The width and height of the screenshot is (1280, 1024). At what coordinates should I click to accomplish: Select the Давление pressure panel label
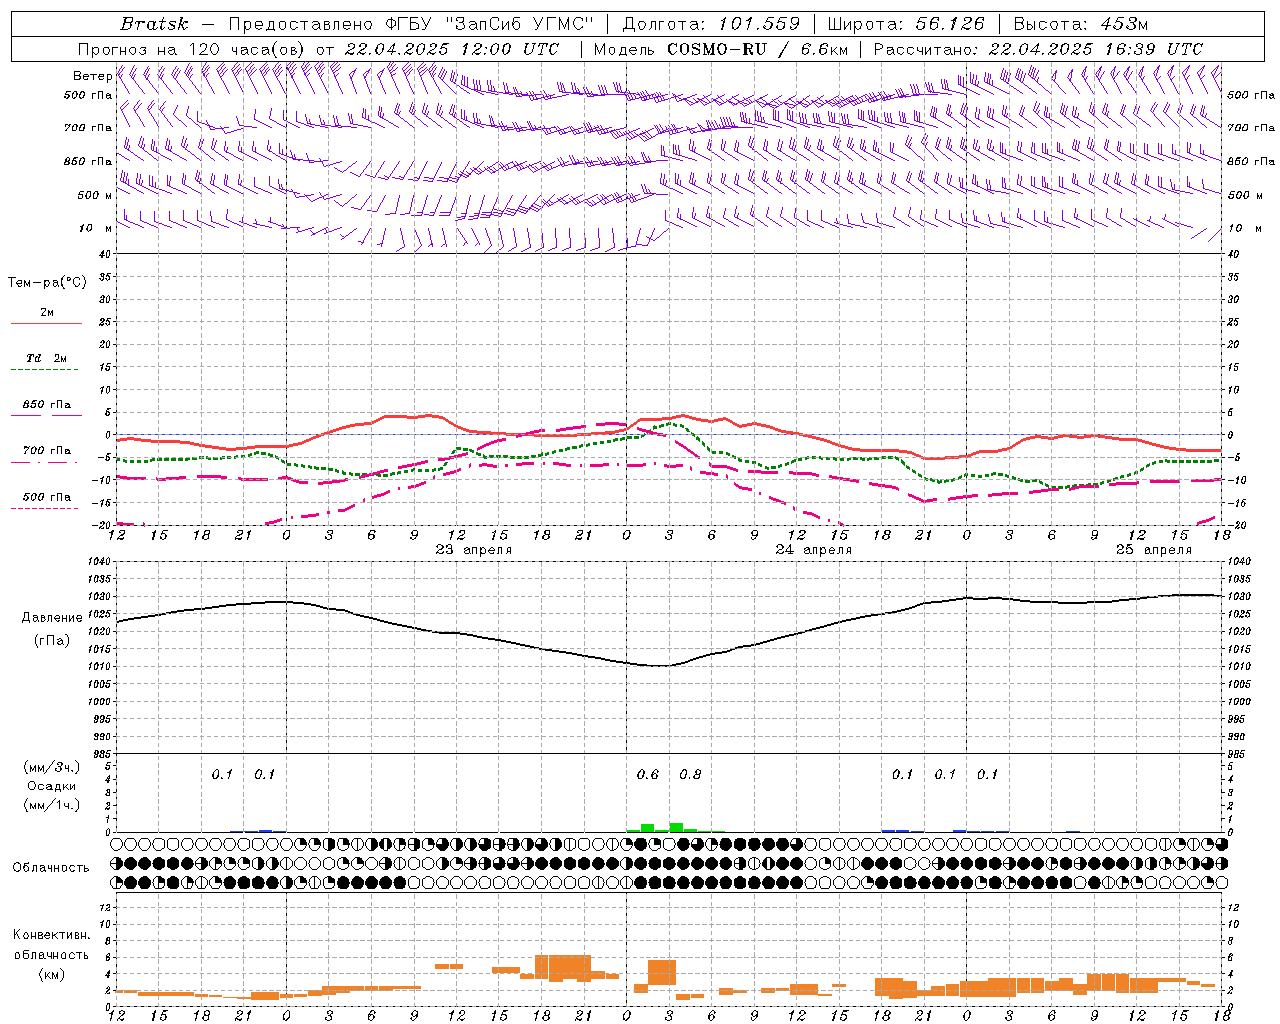pyautogui.click(x=50, y=618)
